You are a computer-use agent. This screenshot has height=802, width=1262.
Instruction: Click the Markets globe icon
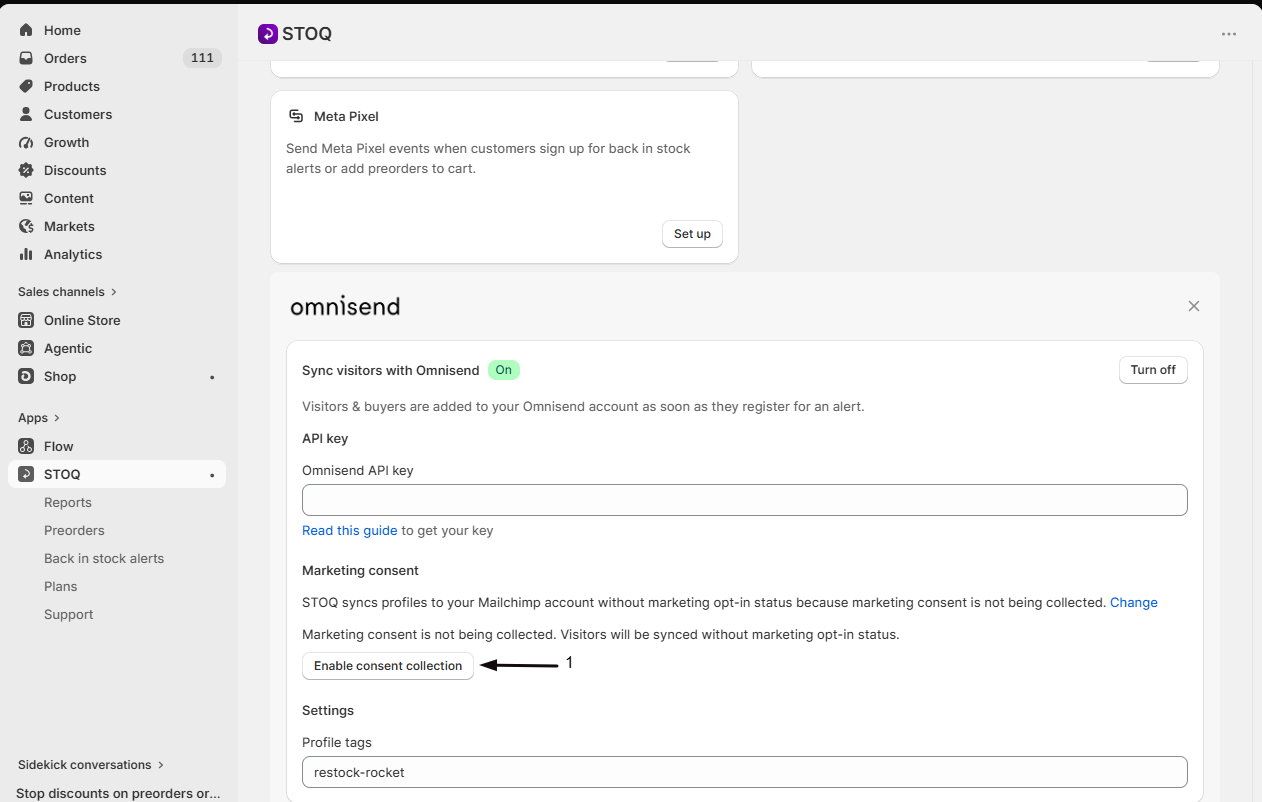26,226
